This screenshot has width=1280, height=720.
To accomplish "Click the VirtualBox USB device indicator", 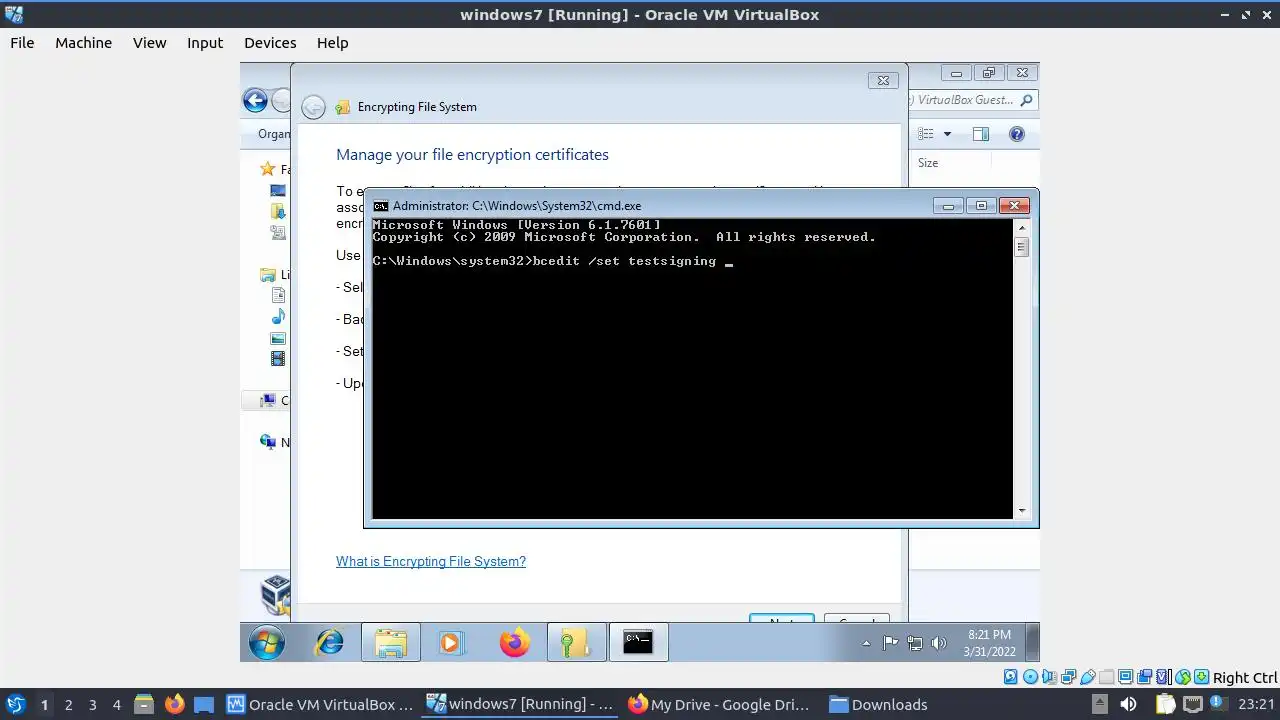I will click(1087, 677).
